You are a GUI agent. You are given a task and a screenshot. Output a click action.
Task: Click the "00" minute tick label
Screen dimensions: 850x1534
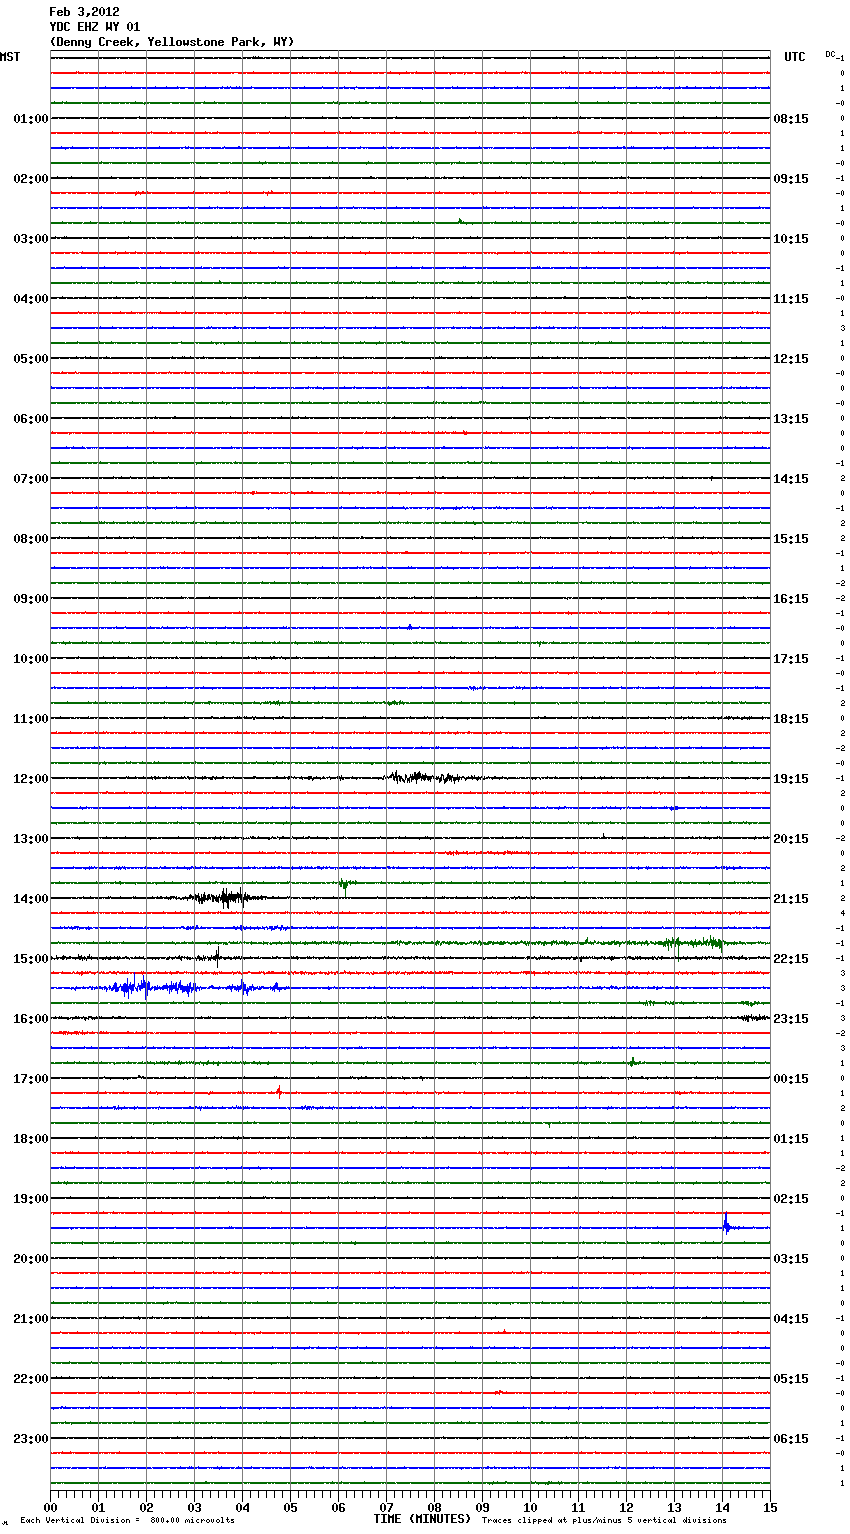coord(50,1506)
